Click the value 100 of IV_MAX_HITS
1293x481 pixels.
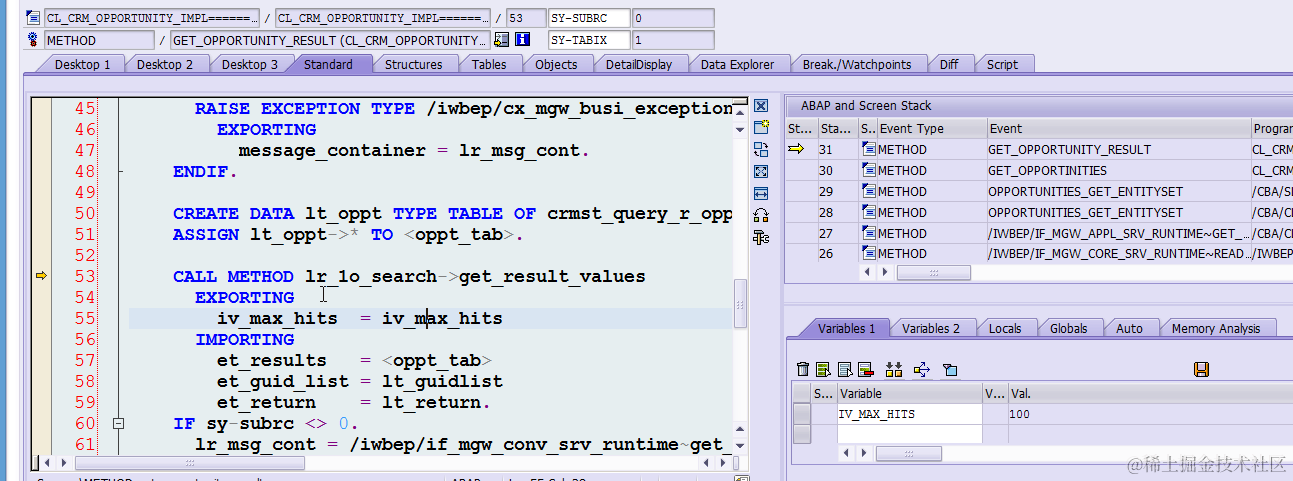(x=1020, y=414)
